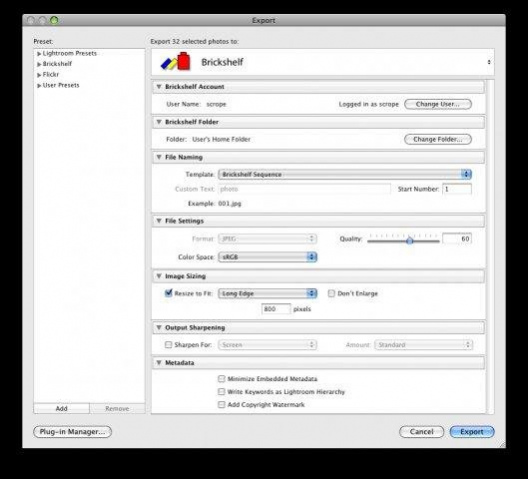The width and height of the screenshot is (528, 479).
Task: Open the export destination selector arrows beside Brickshelf
Action: [x=489, y=62]
